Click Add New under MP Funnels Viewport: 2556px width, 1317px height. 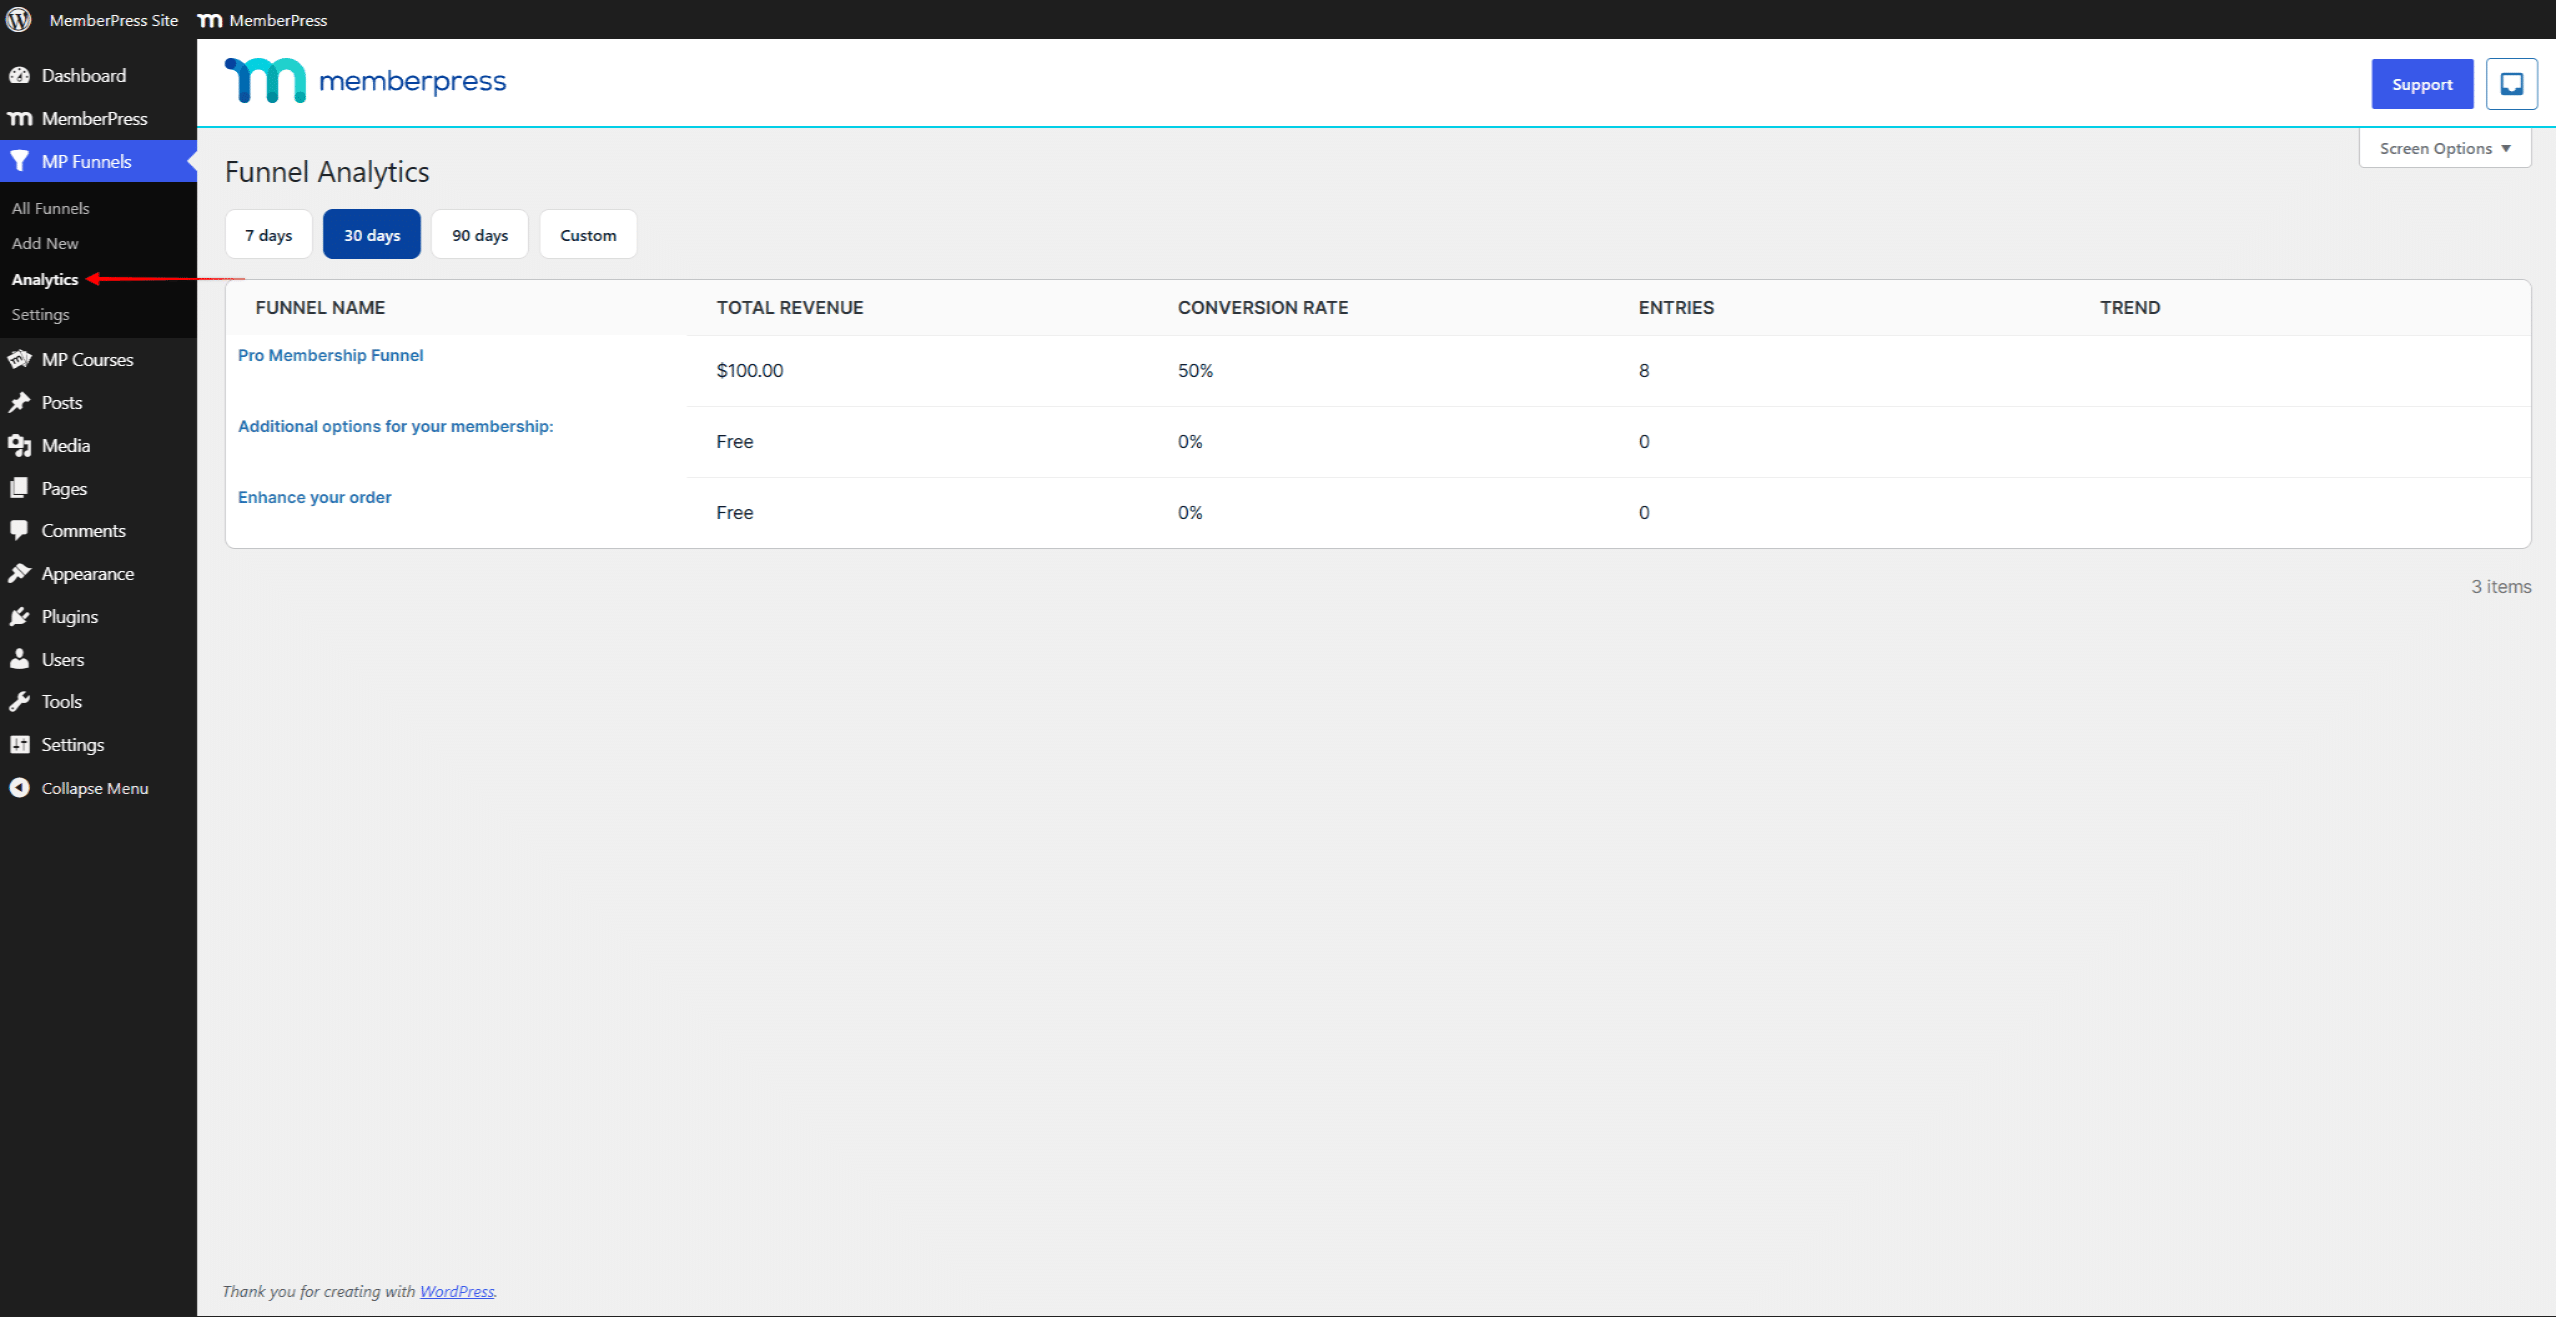[x=45, y=243]
